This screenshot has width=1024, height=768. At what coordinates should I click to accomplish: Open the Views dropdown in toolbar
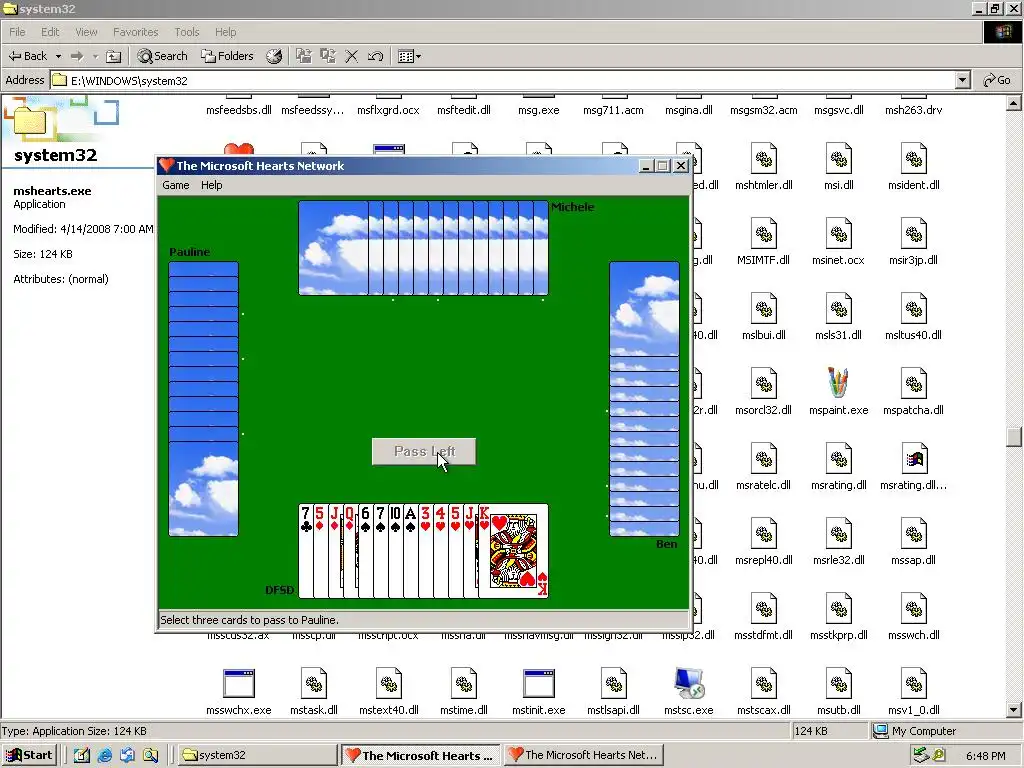click(x=409, y=56)
